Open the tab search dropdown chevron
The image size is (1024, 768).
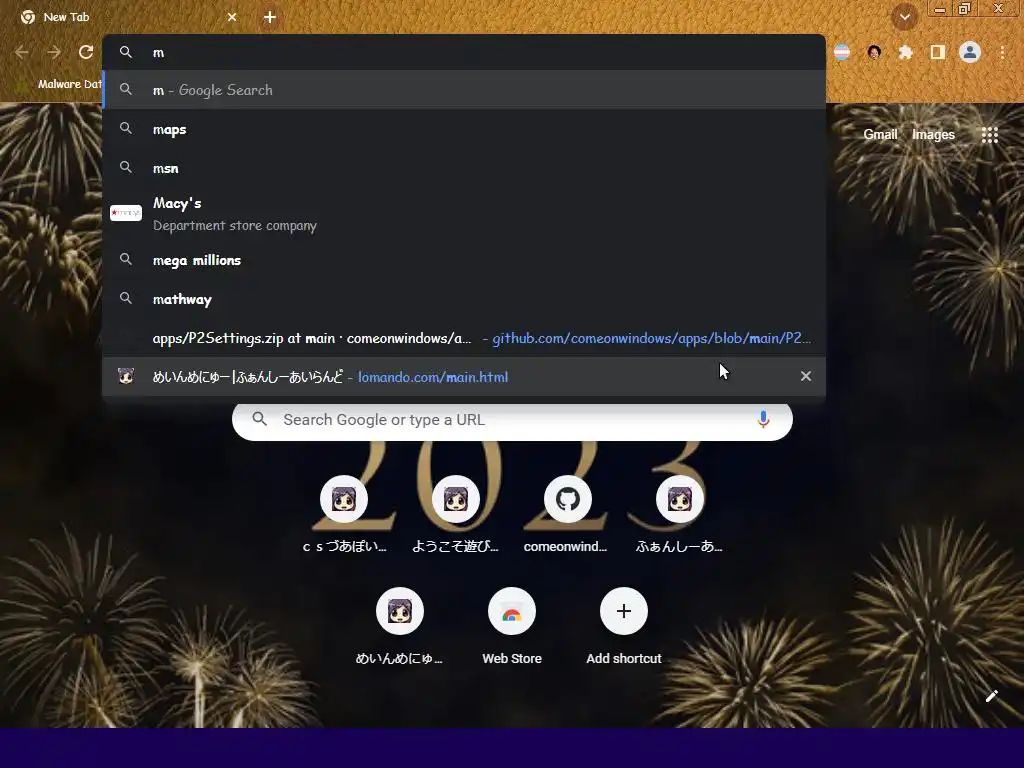(x=904, y=17)
